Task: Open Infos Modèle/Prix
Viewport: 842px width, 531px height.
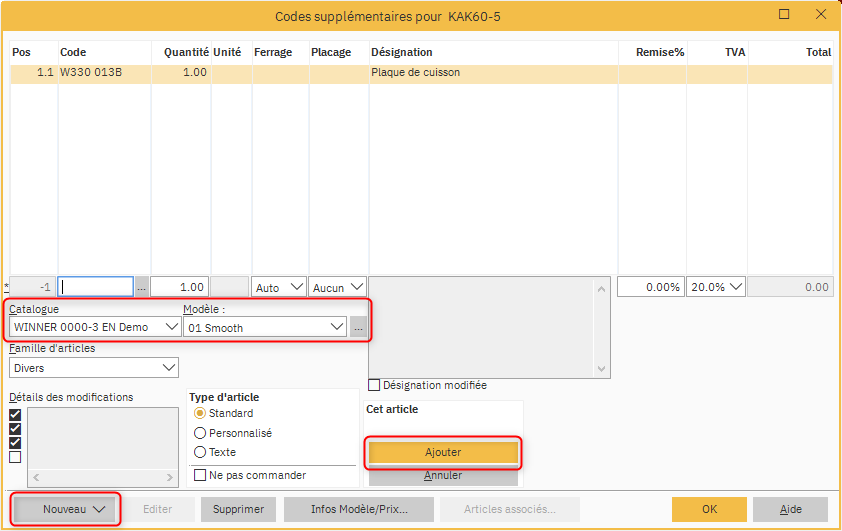Action: [359, 509]
